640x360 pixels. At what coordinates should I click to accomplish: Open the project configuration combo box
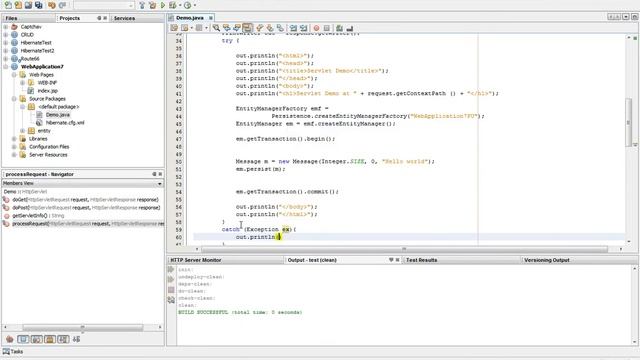104,5
